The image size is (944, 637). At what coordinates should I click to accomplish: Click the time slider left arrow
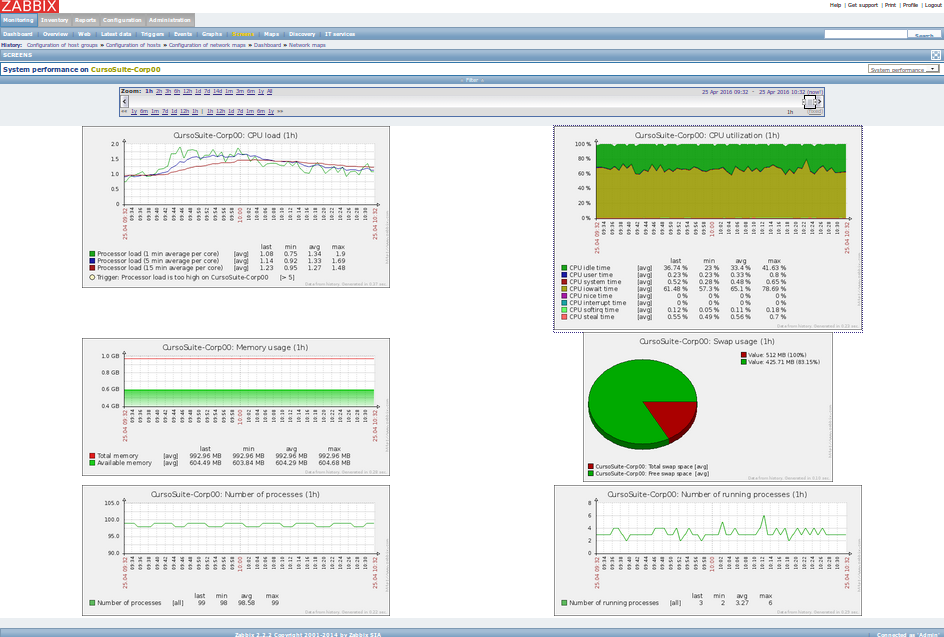point(125,102)
